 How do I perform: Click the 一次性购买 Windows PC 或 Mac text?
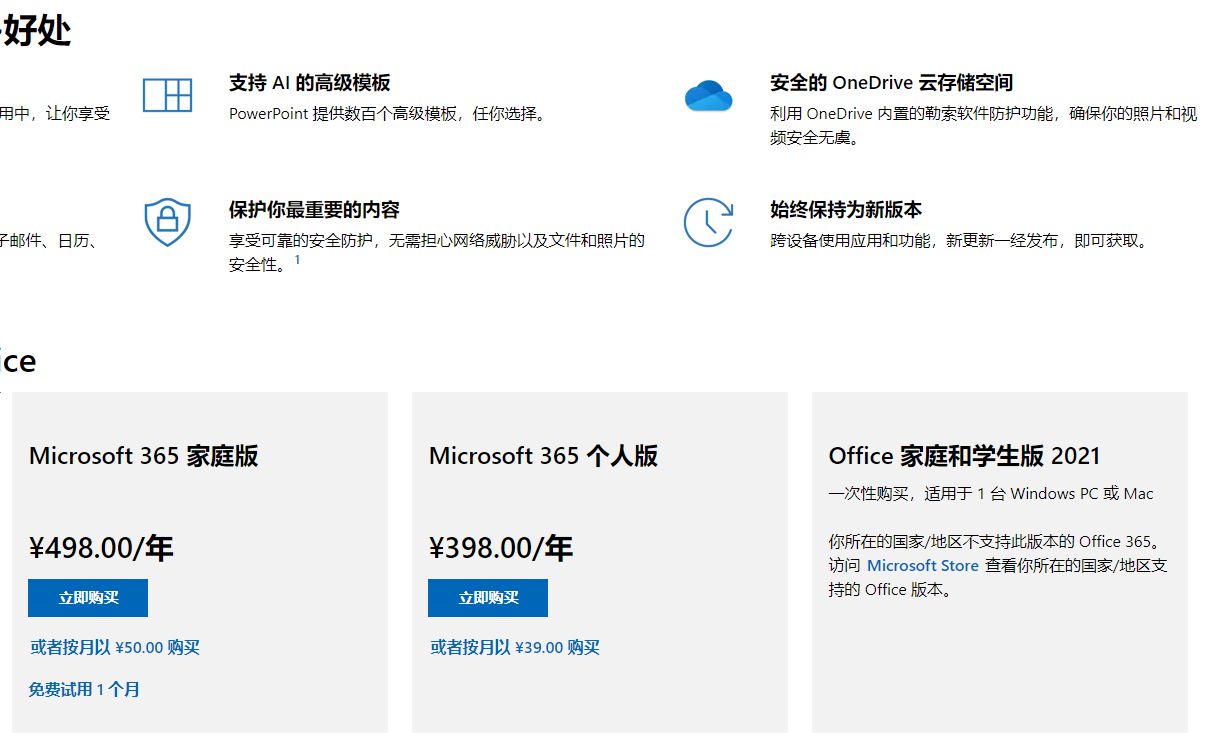tap(991, 494)
